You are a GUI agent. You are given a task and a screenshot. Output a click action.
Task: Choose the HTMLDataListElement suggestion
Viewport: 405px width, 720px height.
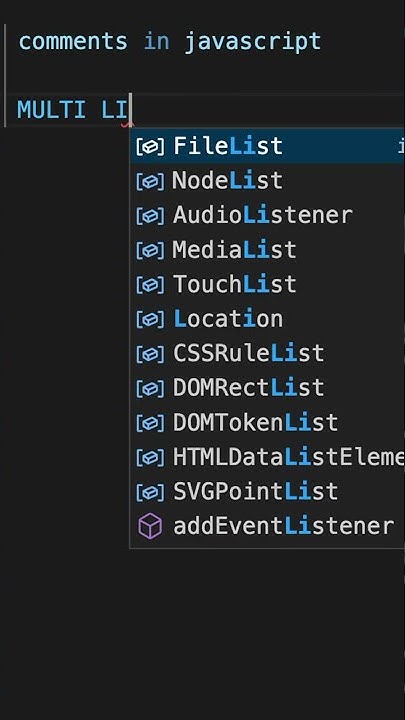(268, 457)
